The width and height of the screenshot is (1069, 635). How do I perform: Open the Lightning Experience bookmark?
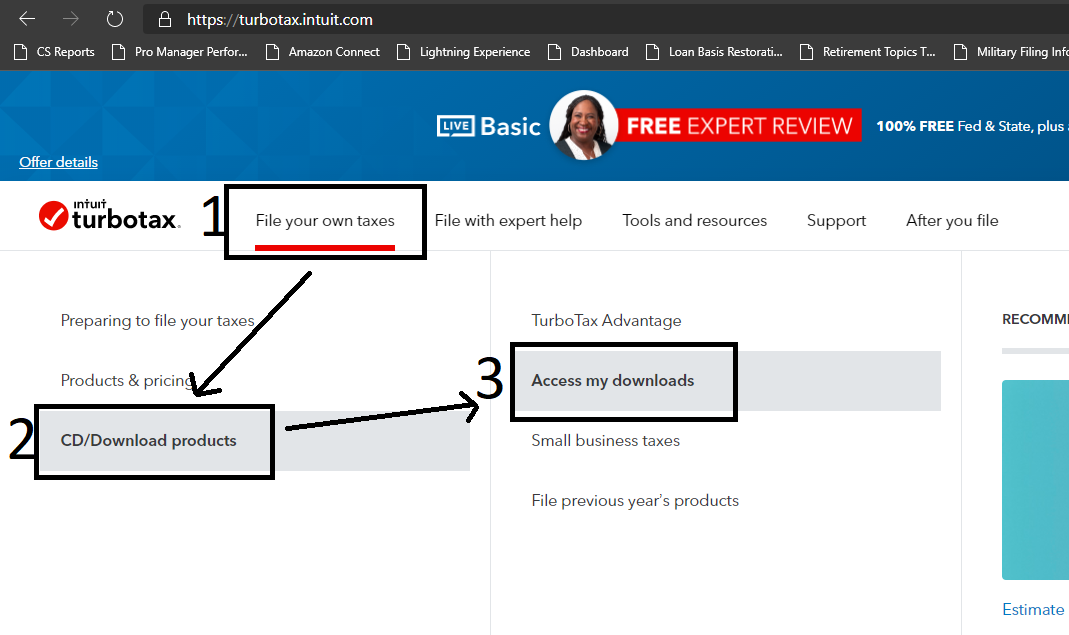(463, 52)
